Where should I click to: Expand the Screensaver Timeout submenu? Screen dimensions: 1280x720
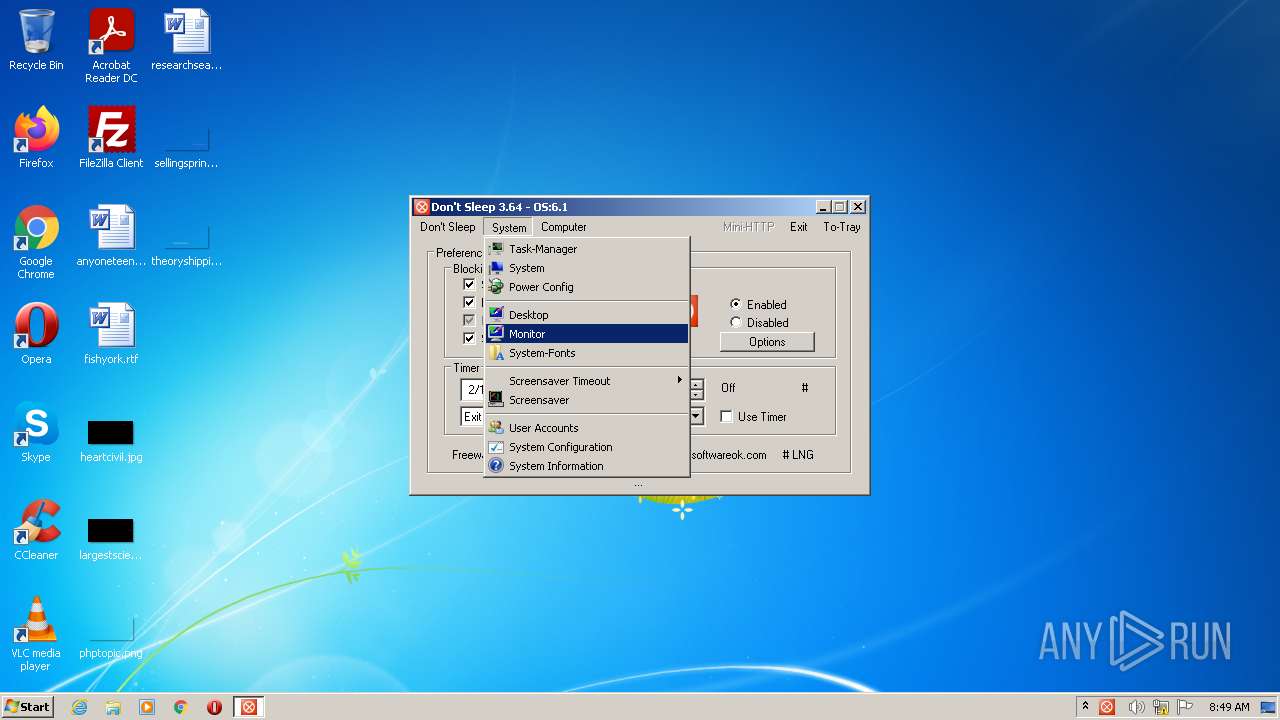[587, 381]
